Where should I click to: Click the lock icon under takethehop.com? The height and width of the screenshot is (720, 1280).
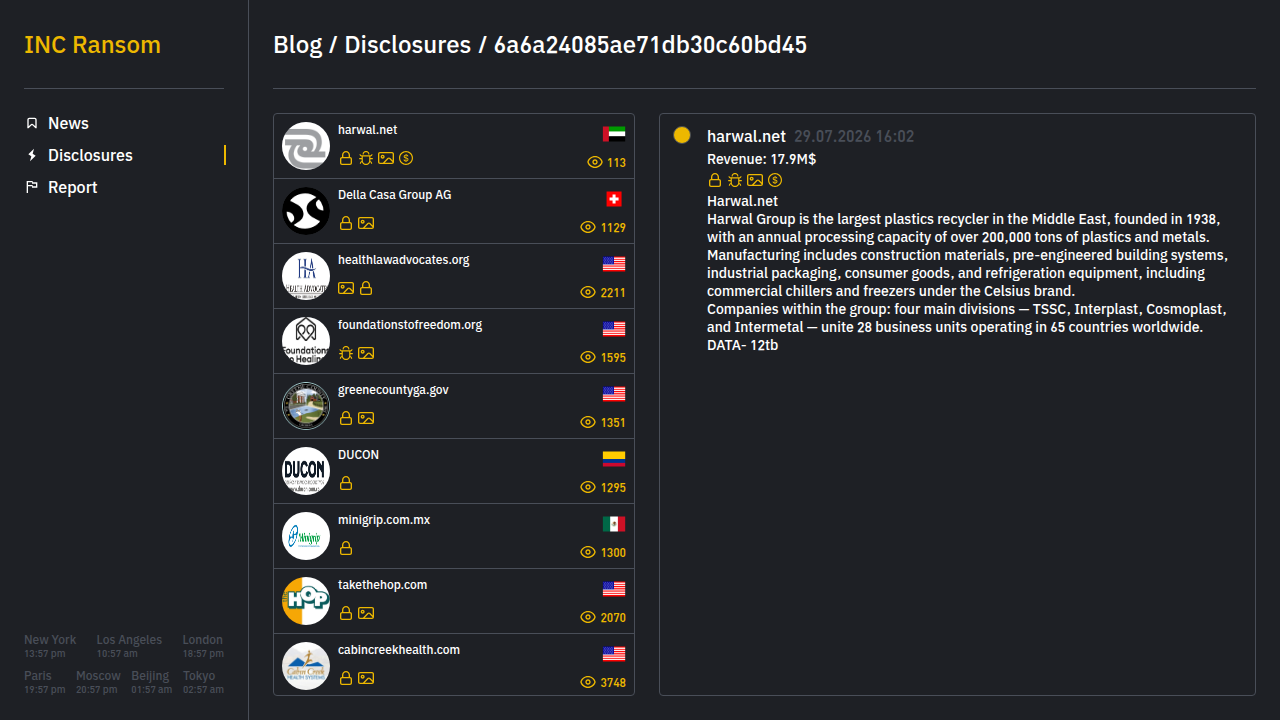click(346, 613)
